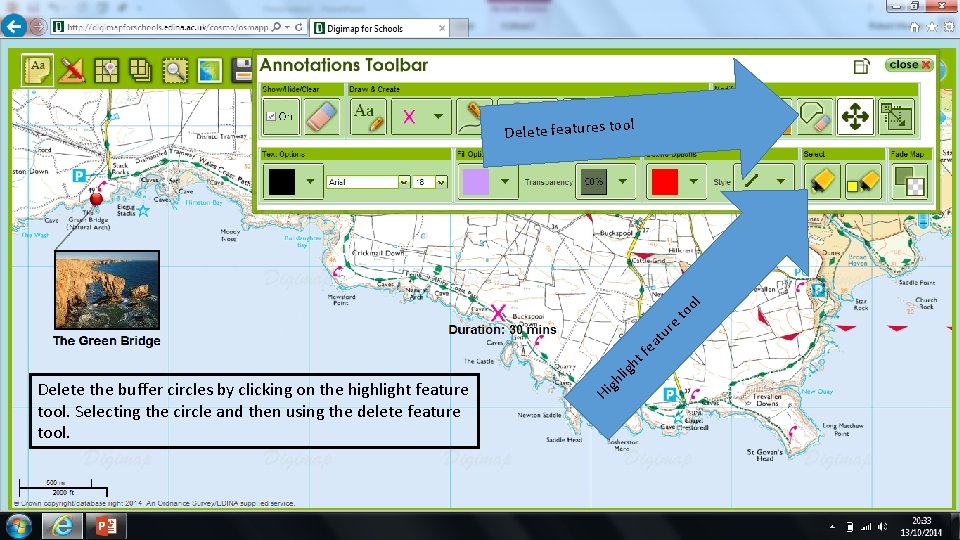Viewport: 960px width, 540px height.
Task: Click the blue star near Elegug Stacks
Action: pos(143,211)
